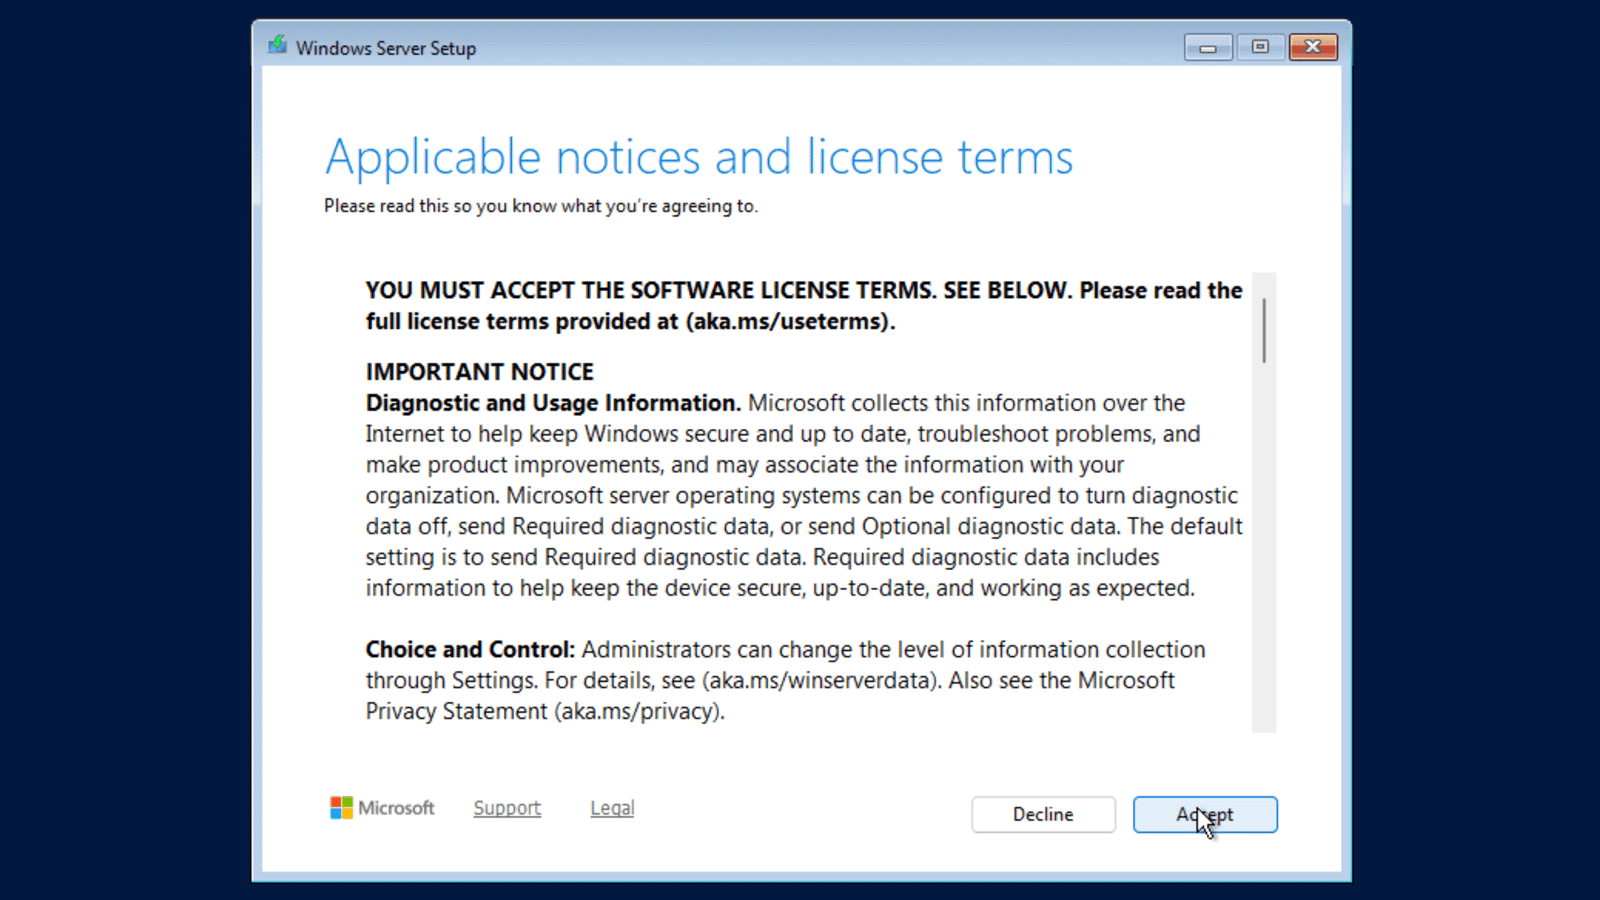1600x900 pixels.
Task: Click the 'IMPORTANT NOTICE' heading
Action: (479, 372)
